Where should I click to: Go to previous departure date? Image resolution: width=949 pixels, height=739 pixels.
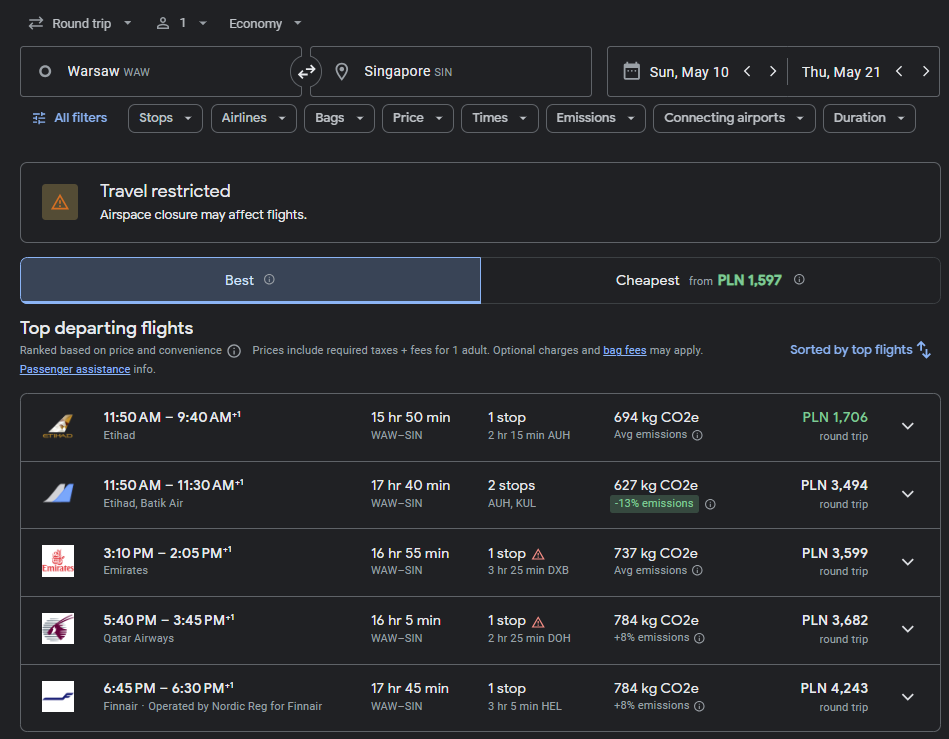747,71
